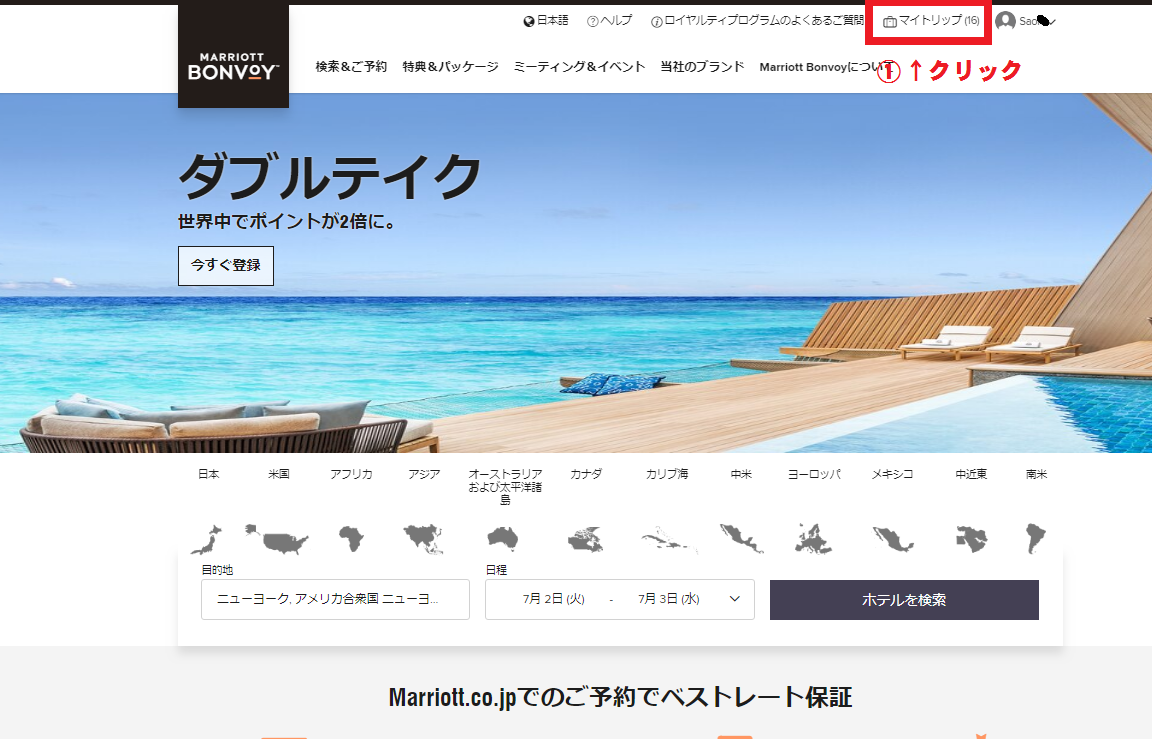Click the 日本 region label

[209, 475]
